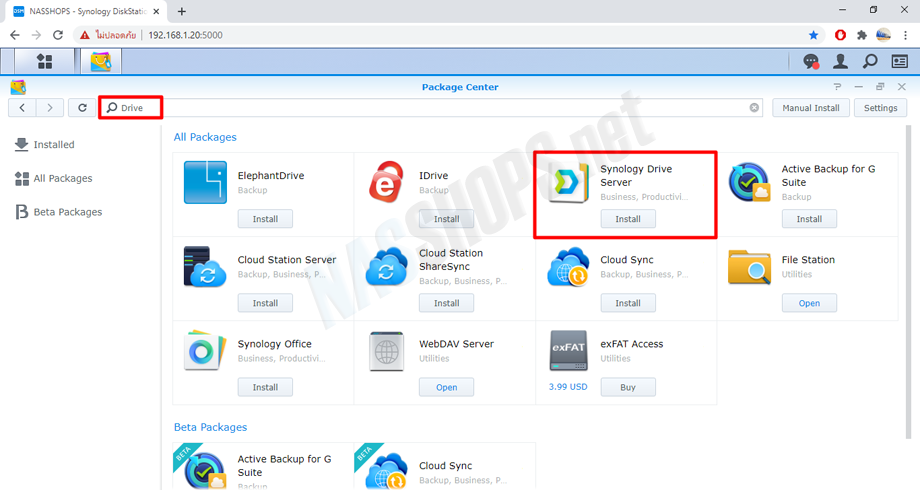Image resolution: width=920 pixels, height=490 pixels.
Task: Open WebDAV Server
Action: point(447,387)
